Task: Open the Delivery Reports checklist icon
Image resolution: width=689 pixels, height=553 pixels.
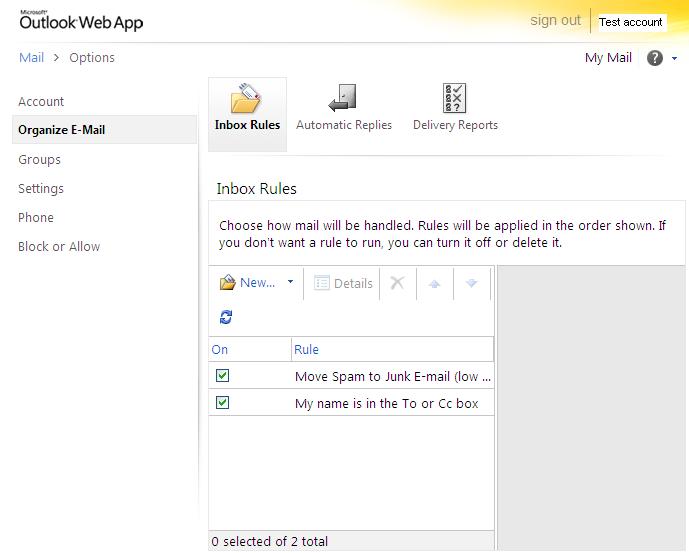Action: (455, 99)
